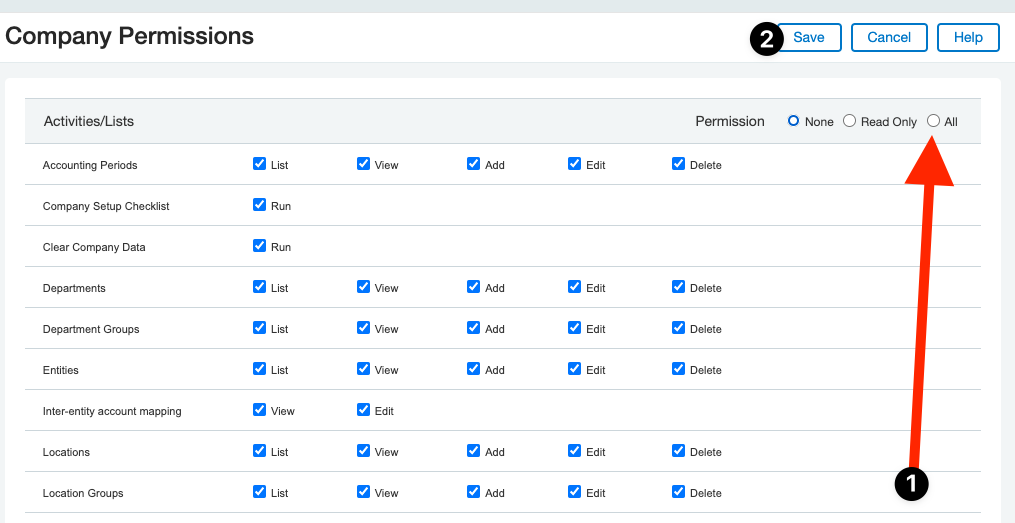Toggle Edit for Inter-entity account mapping
This screenshot has height=523, width=1015.
point(363,410)
